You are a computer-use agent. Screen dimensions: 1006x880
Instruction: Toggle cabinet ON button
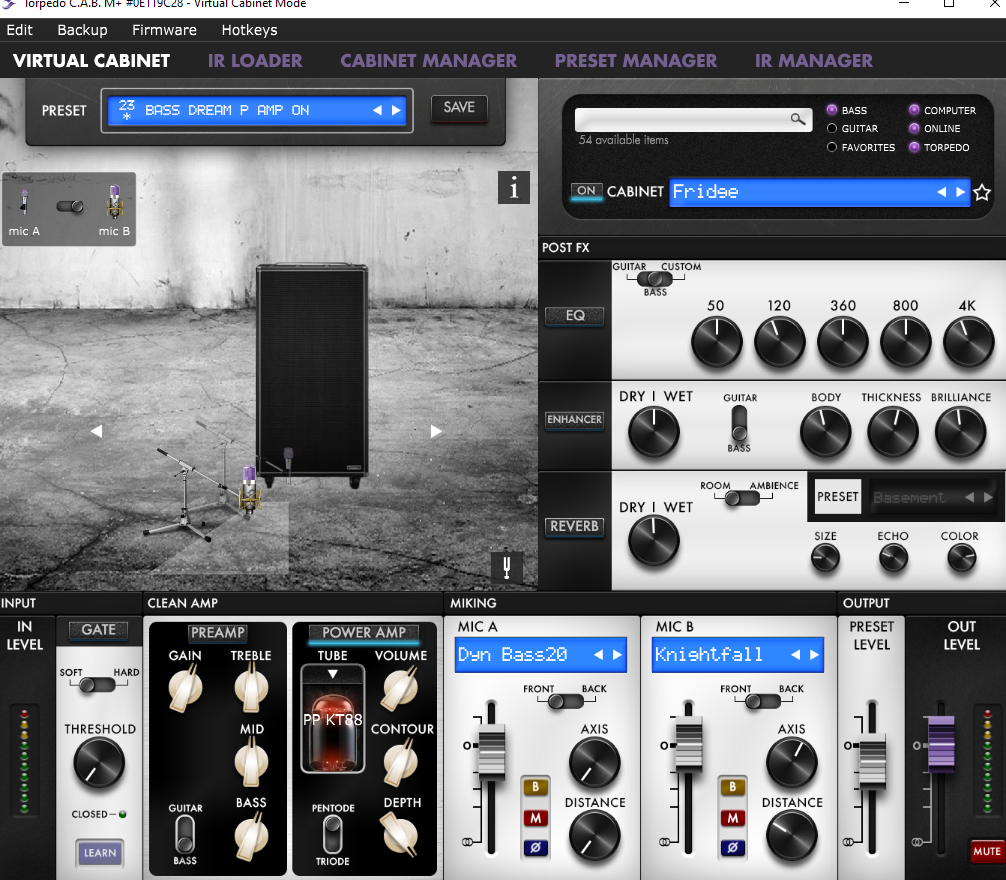point(586,191)
